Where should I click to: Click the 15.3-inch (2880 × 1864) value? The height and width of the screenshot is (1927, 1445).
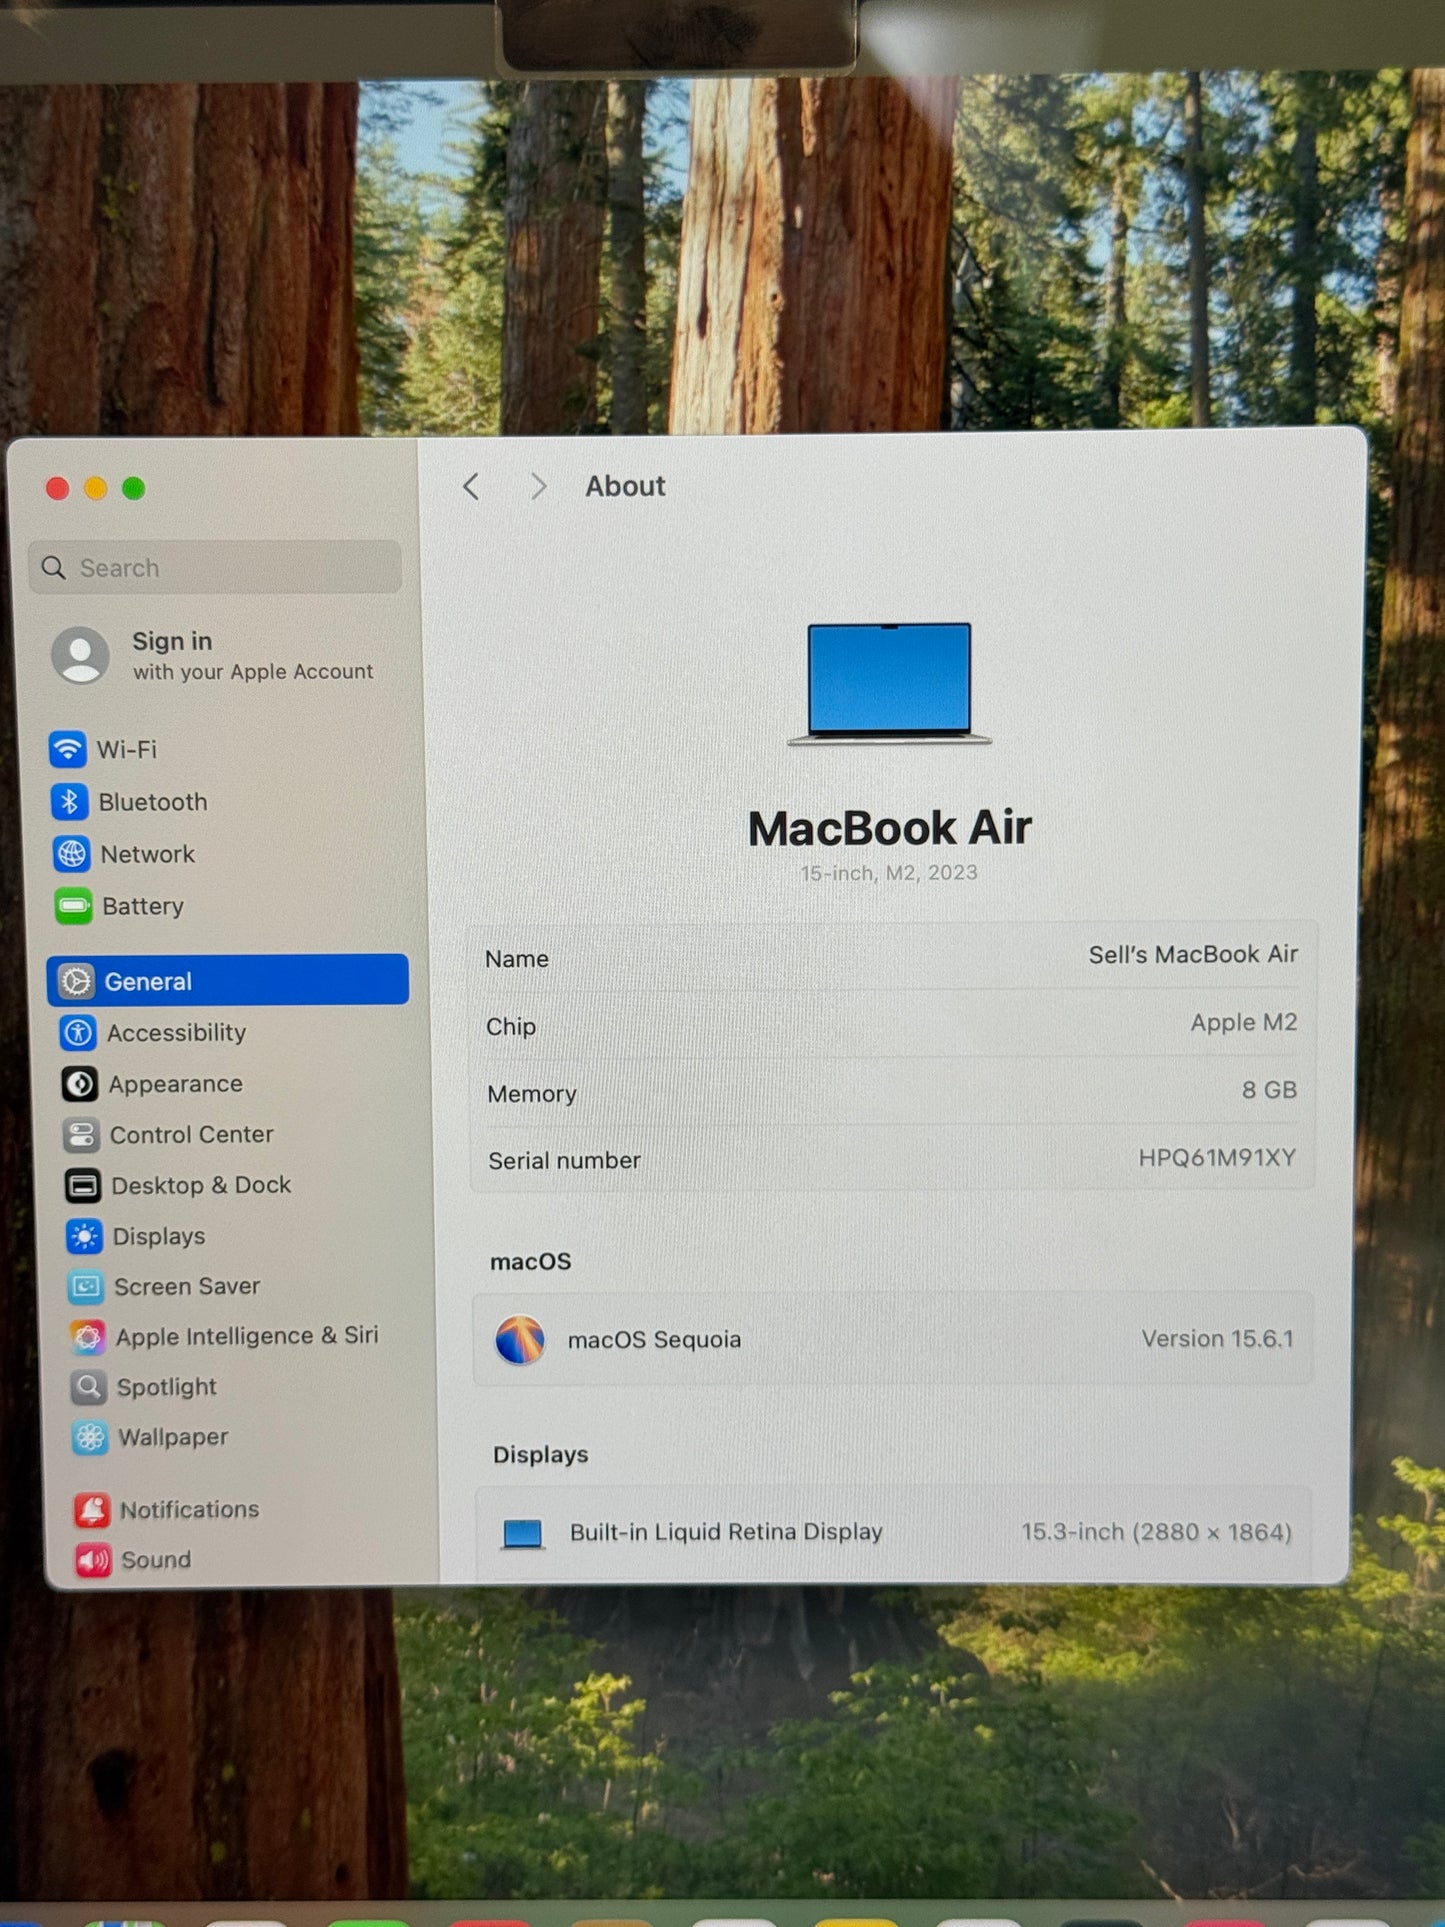pos(1156,1532)
